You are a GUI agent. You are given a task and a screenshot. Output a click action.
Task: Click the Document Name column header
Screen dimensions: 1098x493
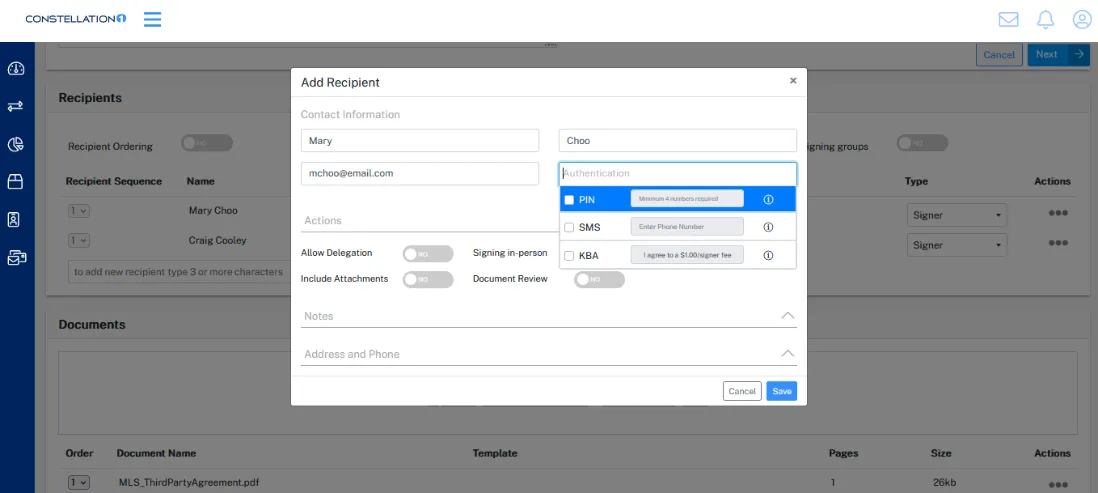[x=156, y=453]
